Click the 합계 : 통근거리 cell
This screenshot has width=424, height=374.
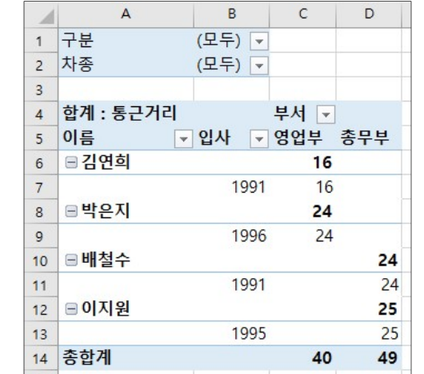point(126,113)
